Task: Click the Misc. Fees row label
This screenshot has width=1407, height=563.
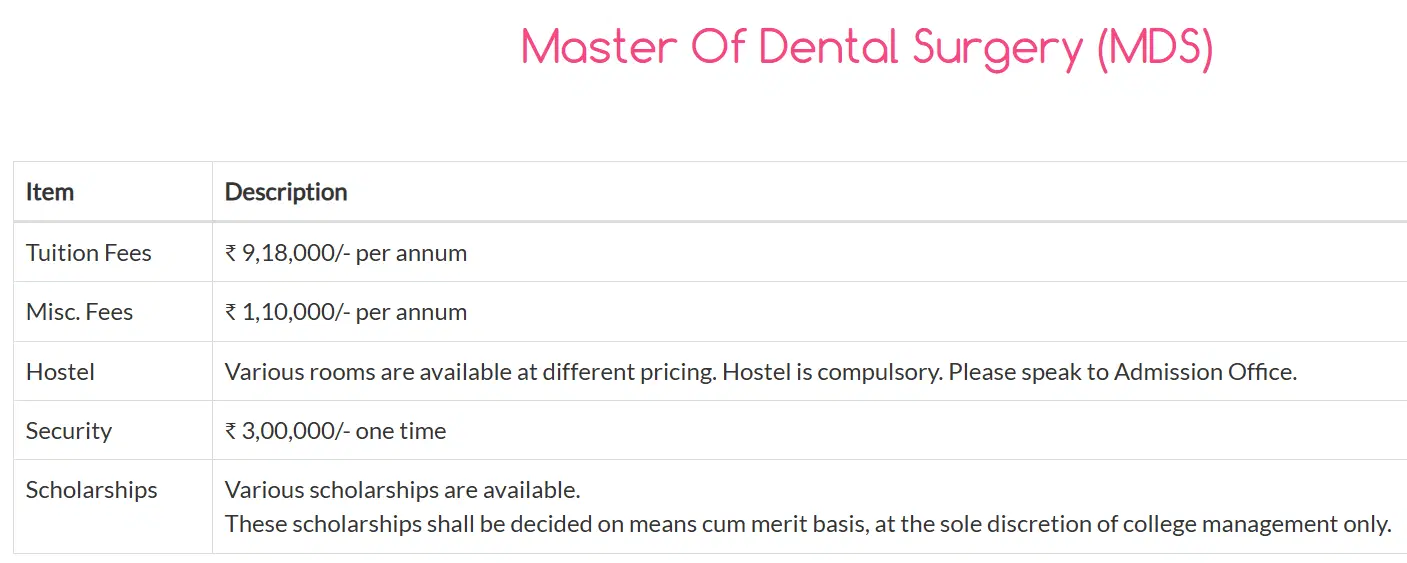Action: pyautogui.click(x=79, y=312)
